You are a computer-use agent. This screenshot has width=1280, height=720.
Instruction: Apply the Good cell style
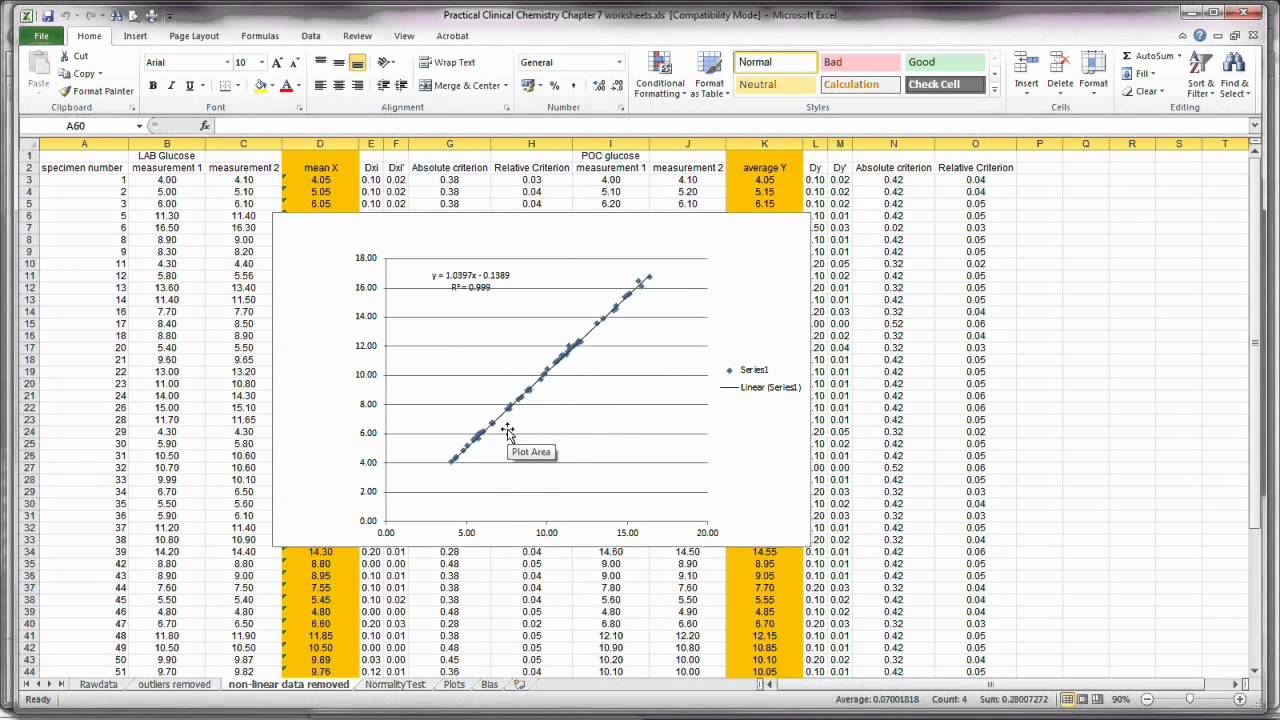(x=945, y=62)
